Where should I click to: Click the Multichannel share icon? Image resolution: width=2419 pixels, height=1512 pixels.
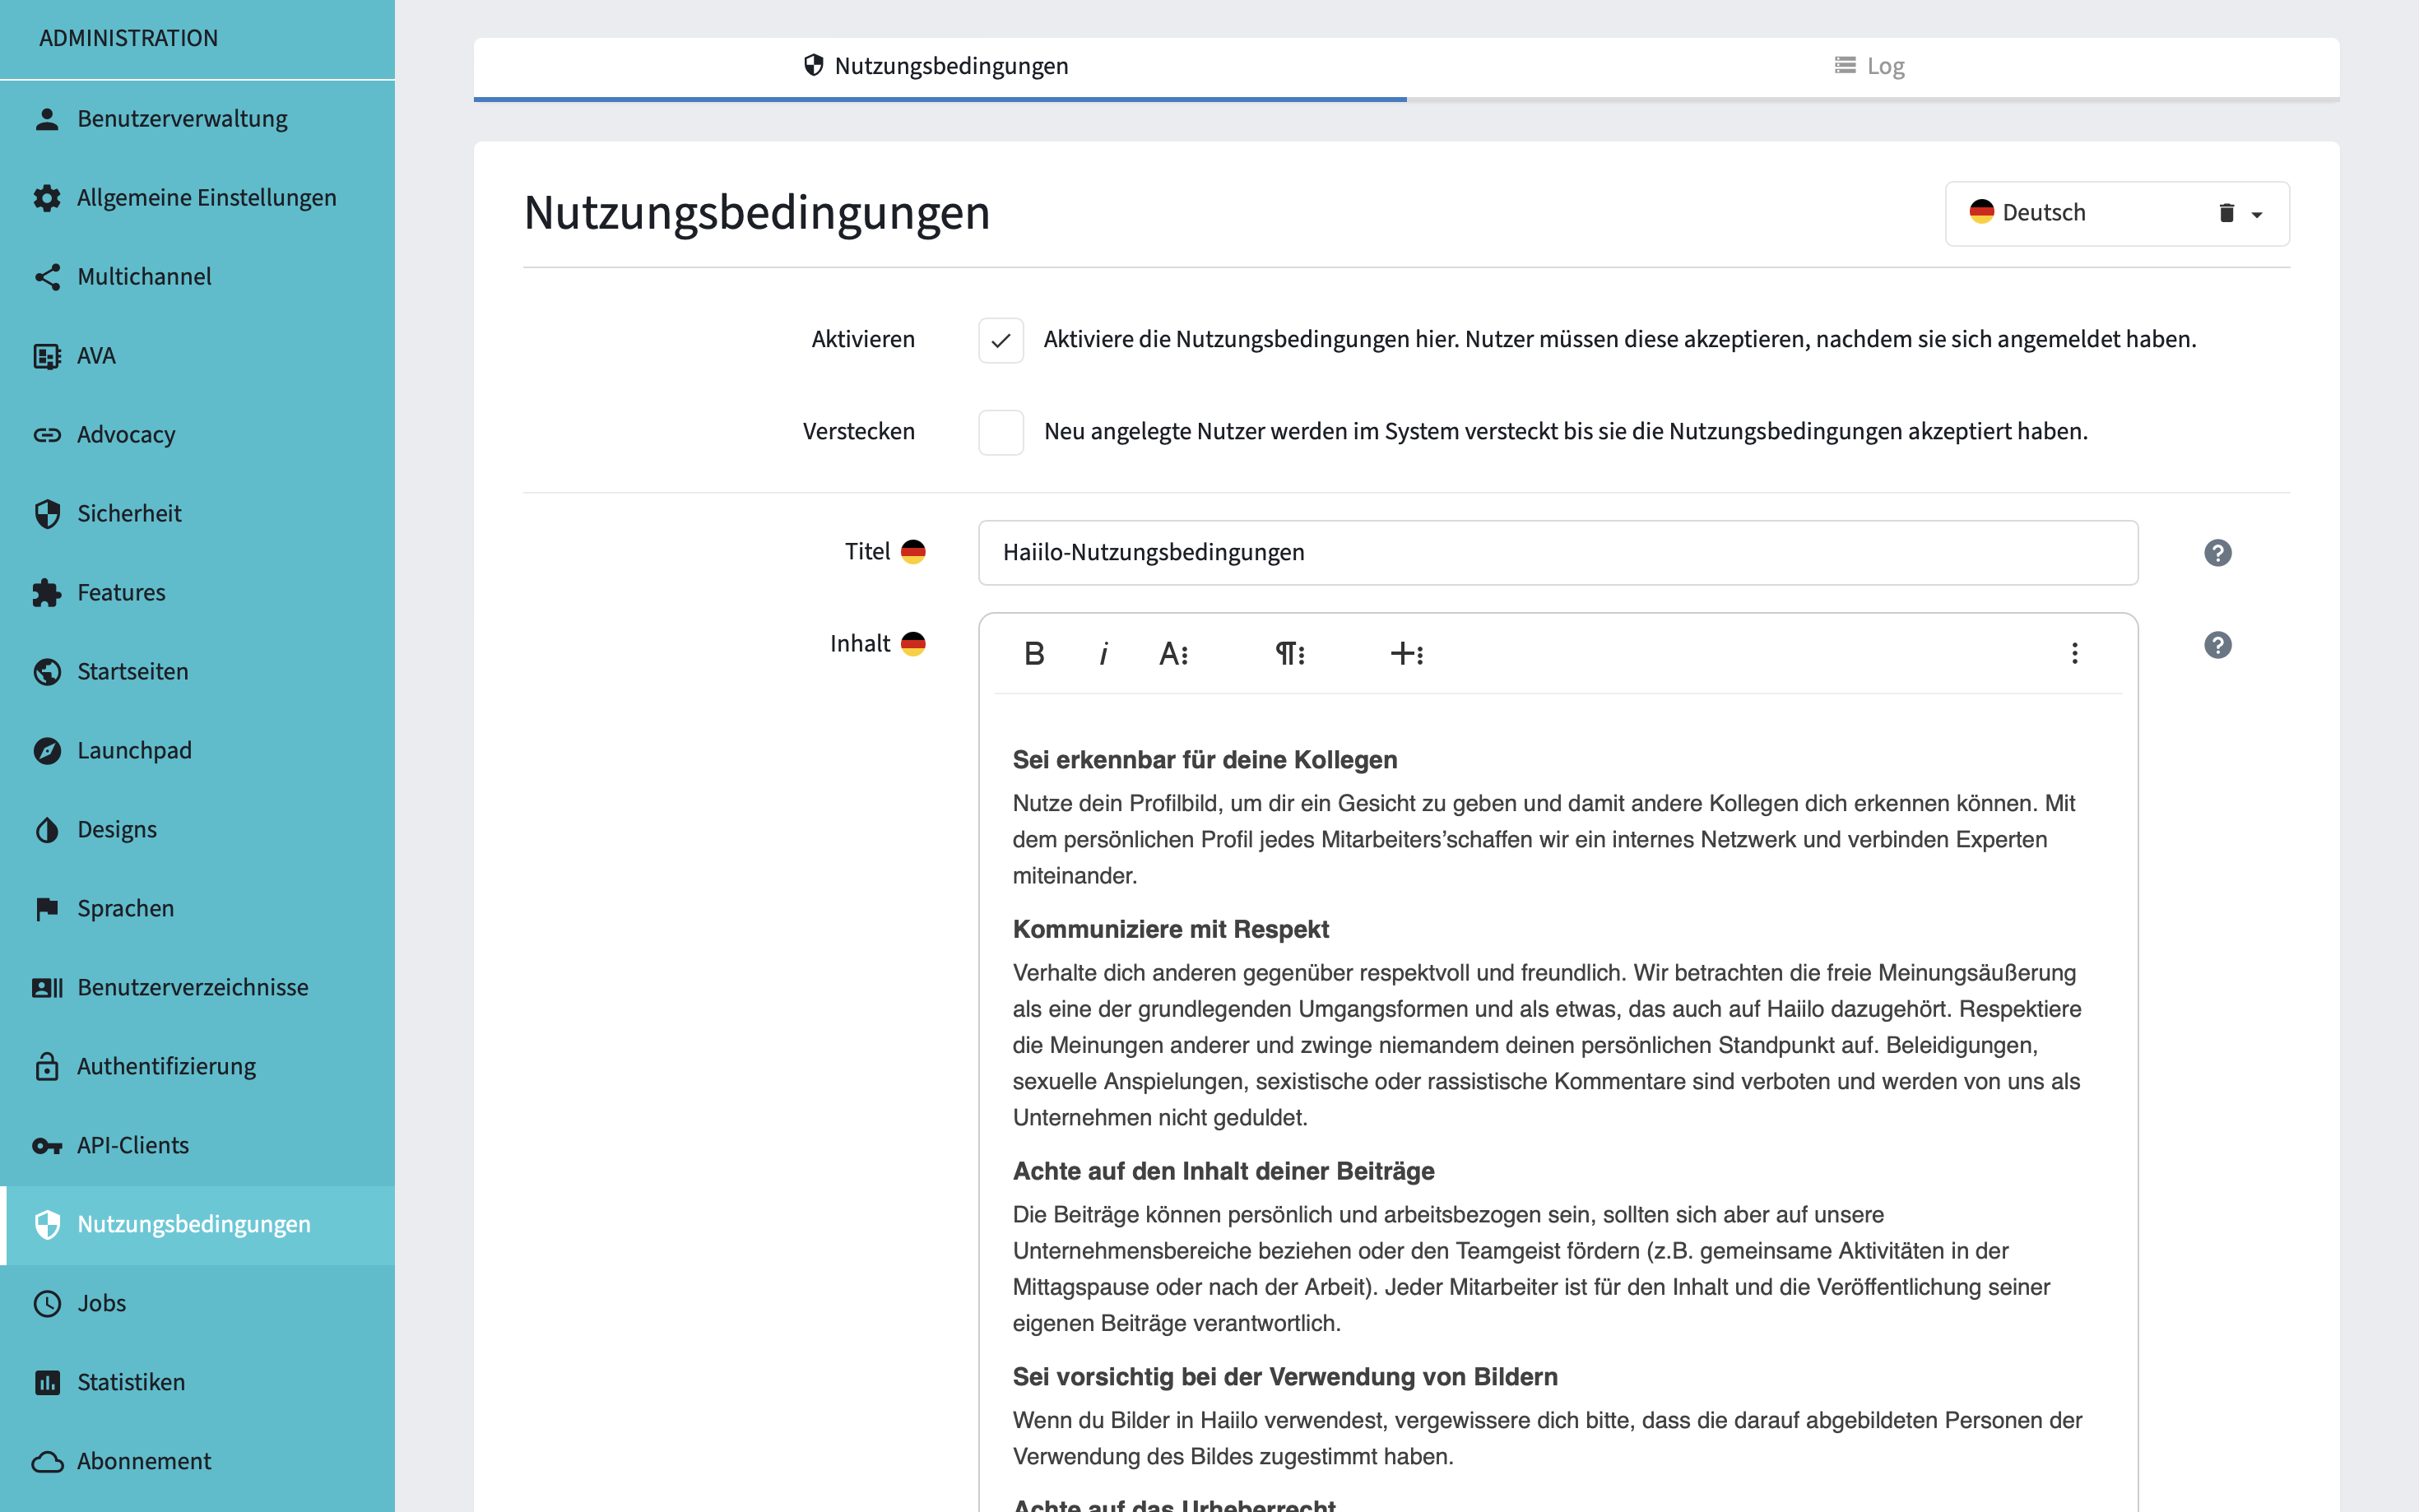tap(47, 277)
